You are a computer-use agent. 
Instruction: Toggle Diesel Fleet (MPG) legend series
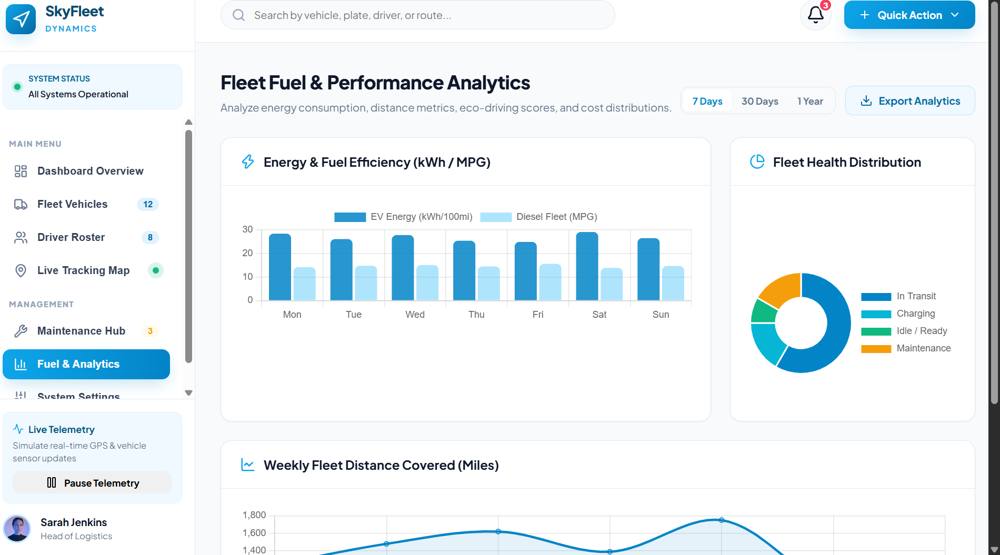point(538,217)
